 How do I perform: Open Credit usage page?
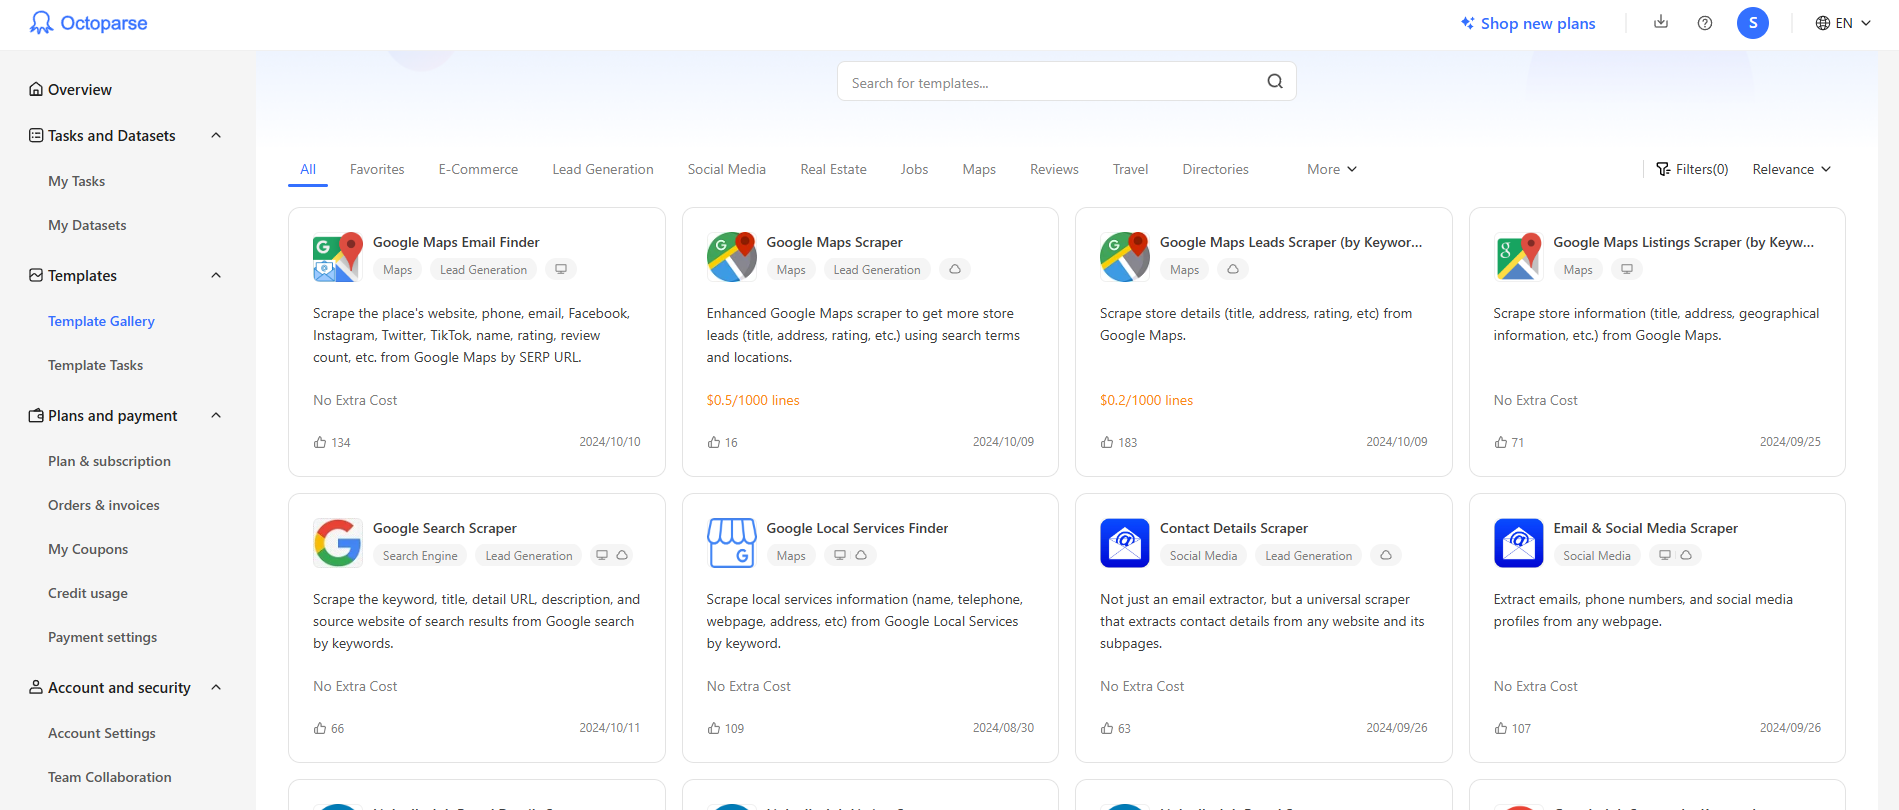coord(88,593)
